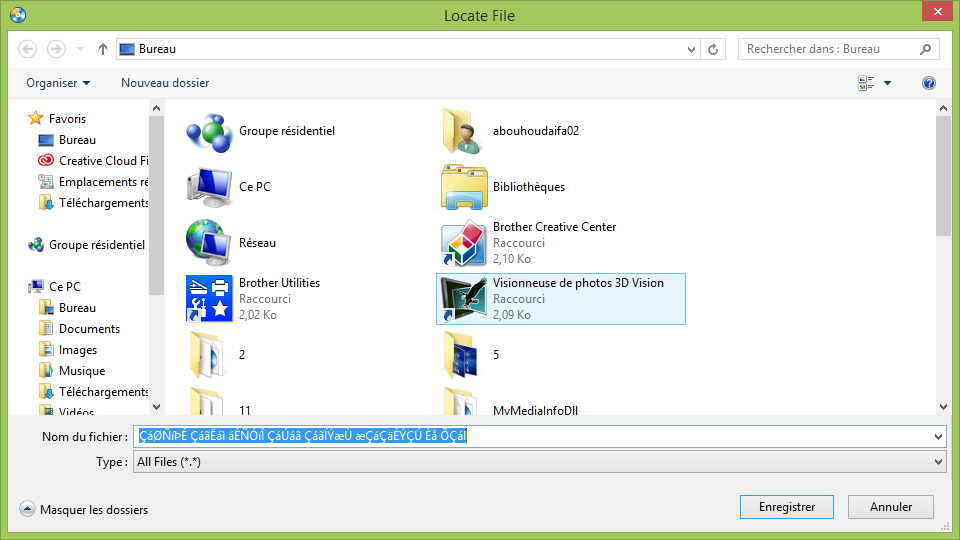Open the abouhoudaifa02 user folder
The image size is (960, 540).
tap(464, 131)
